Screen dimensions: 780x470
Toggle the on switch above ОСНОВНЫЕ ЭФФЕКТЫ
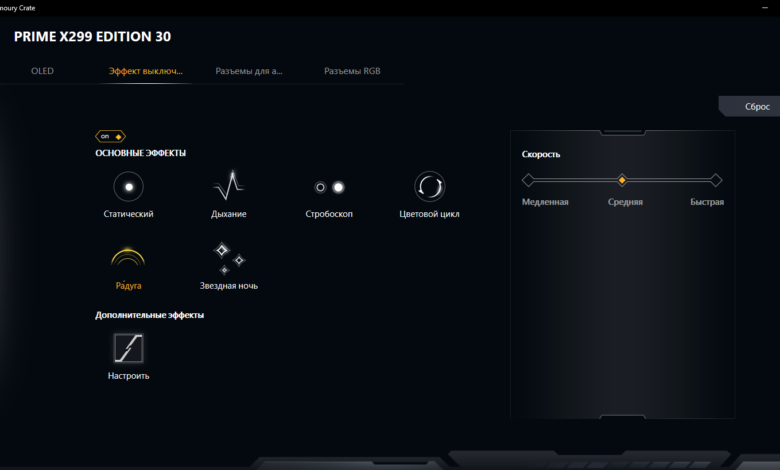110,136
